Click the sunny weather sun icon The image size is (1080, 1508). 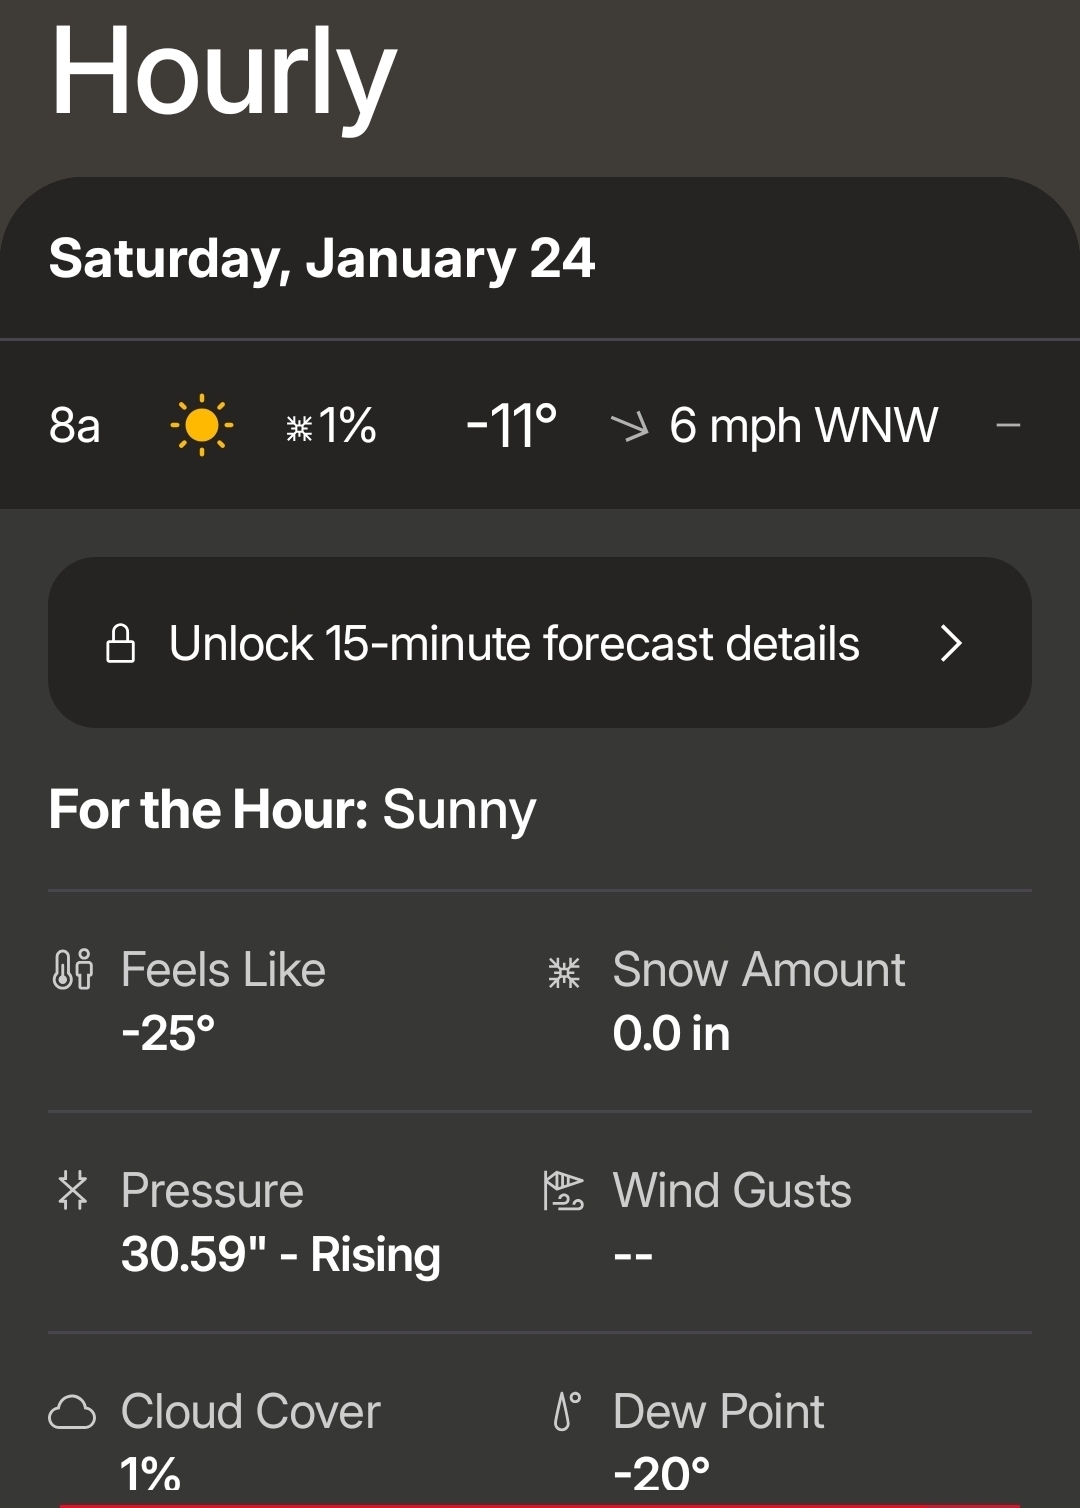(x=202, y=426)
